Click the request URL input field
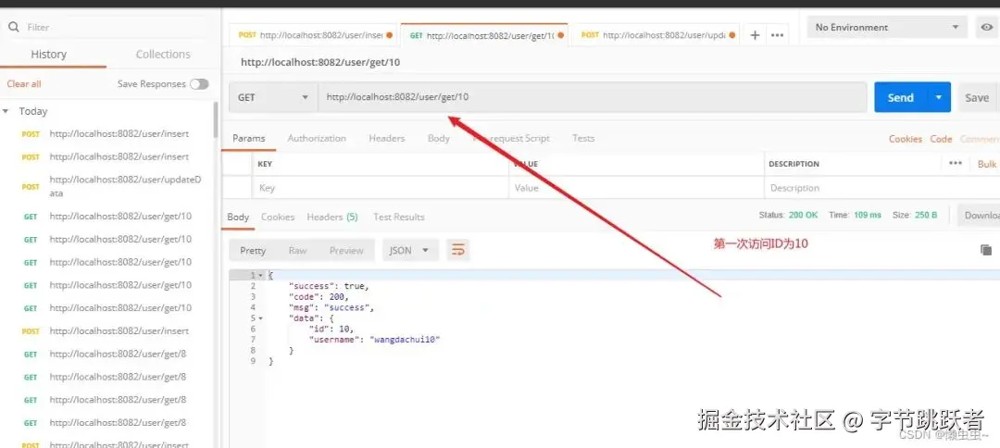Screen dimensions: 1000x448 pos(592,98)
